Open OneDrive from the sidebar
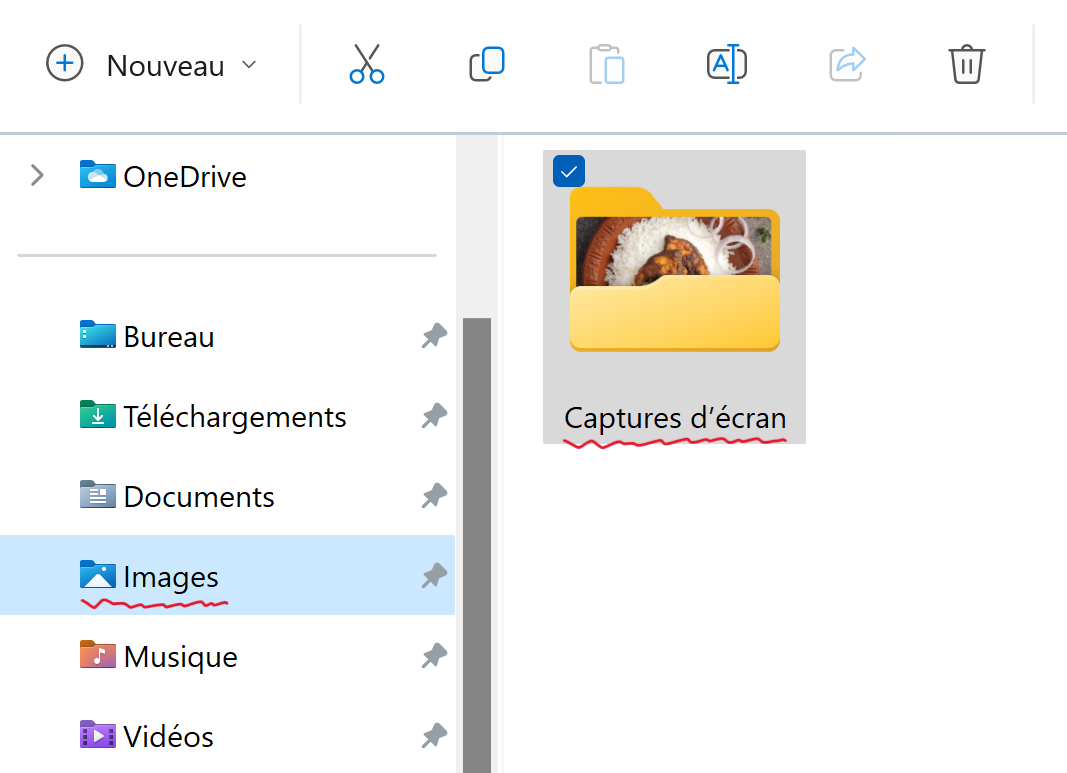The height and width of the screenshot is (773, 1067). tap(184, 176)
